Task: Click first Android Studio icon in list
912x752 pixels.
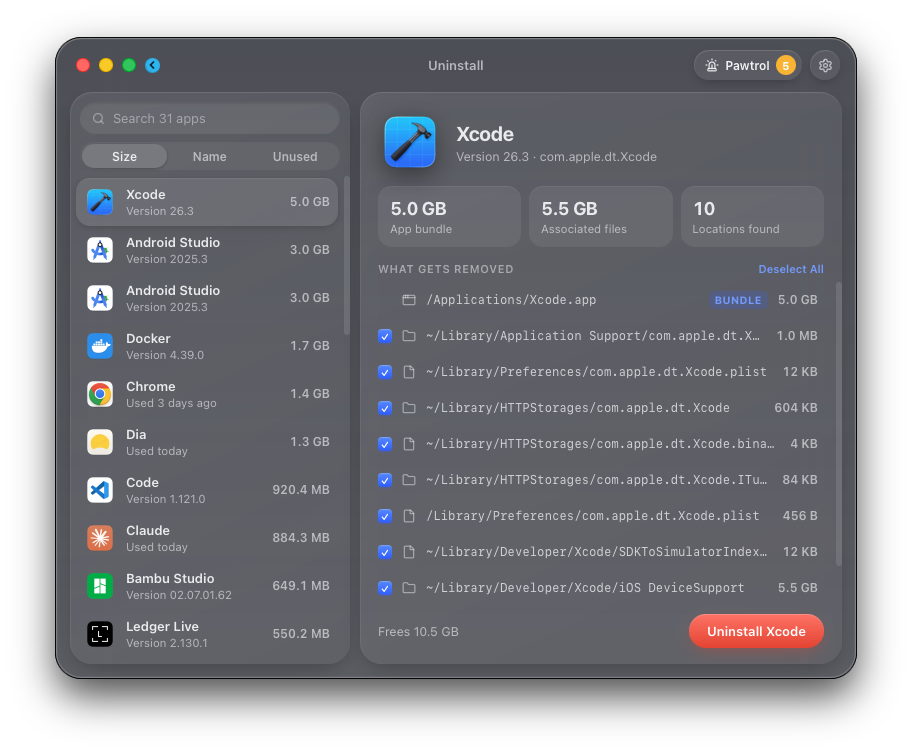Action: (x=100, y=250)
